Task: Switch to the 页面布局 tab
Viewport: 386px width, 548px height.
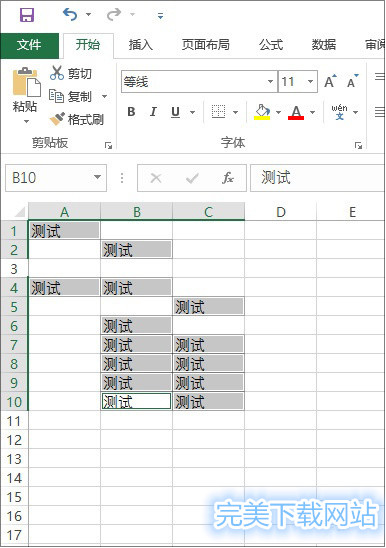Action: 206,45
